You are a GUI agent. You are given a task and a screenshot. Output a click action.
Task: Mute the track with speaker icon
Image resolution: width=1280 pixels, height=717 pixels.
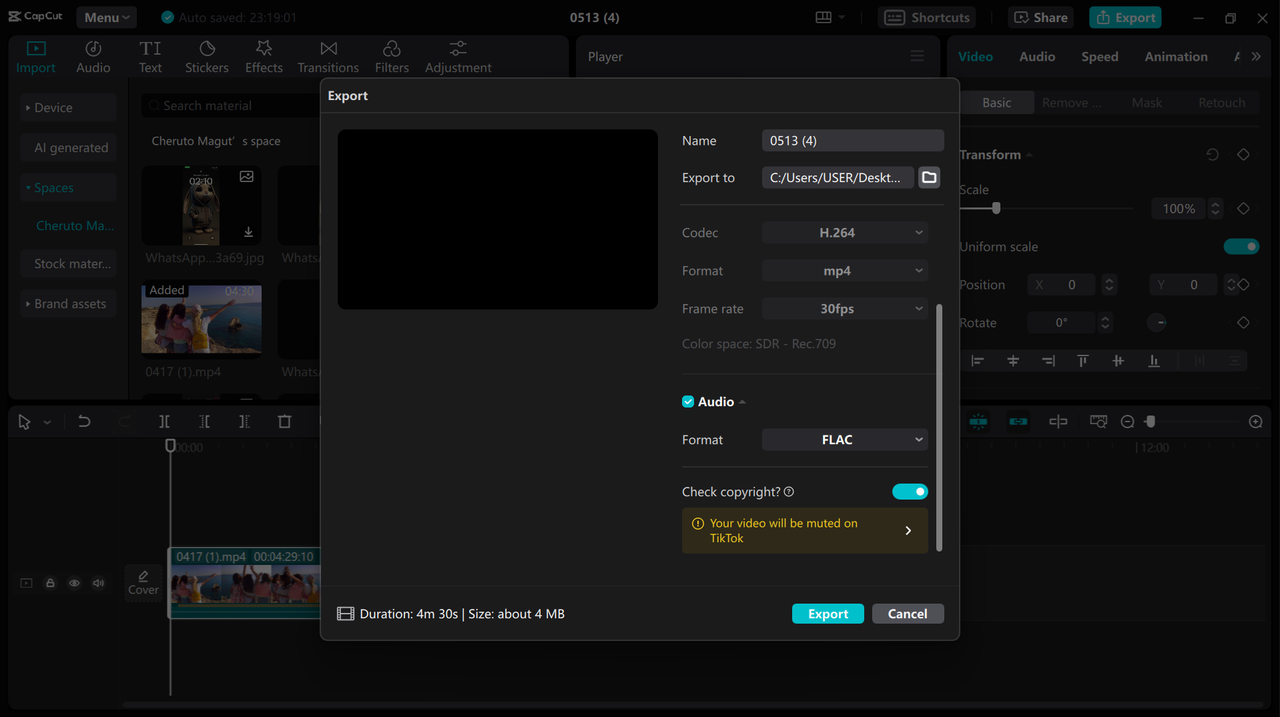click(98, 583)
